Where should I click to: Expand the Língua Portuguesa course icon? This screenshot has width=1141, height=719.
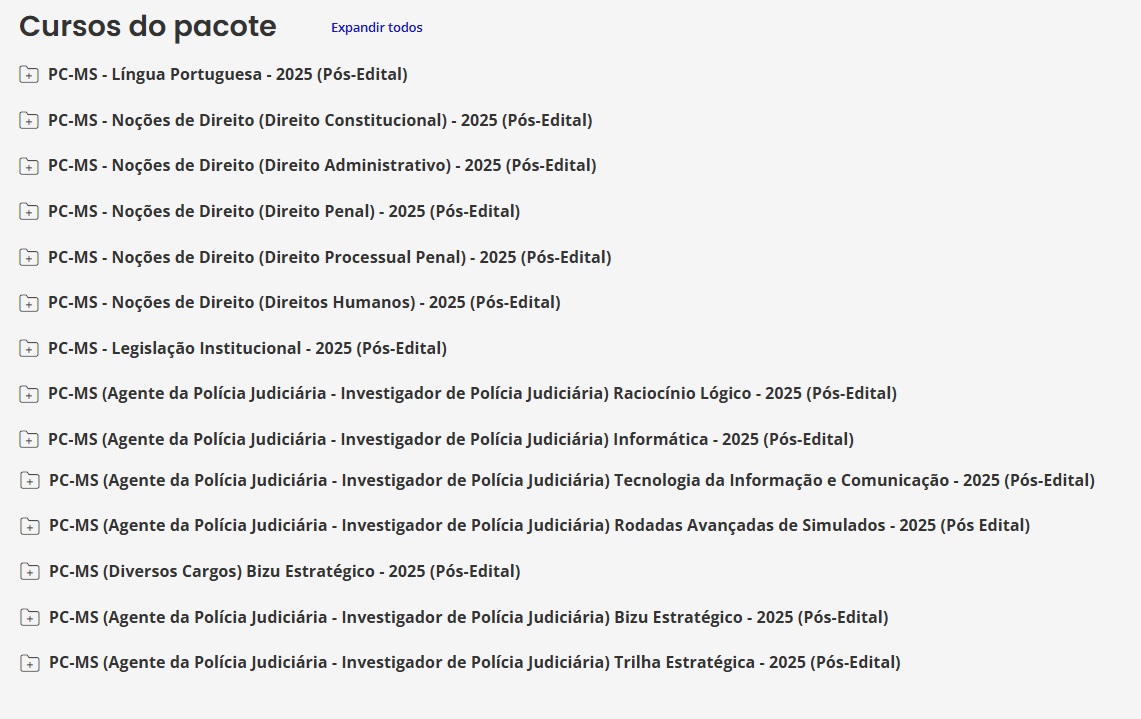point(29,74)
